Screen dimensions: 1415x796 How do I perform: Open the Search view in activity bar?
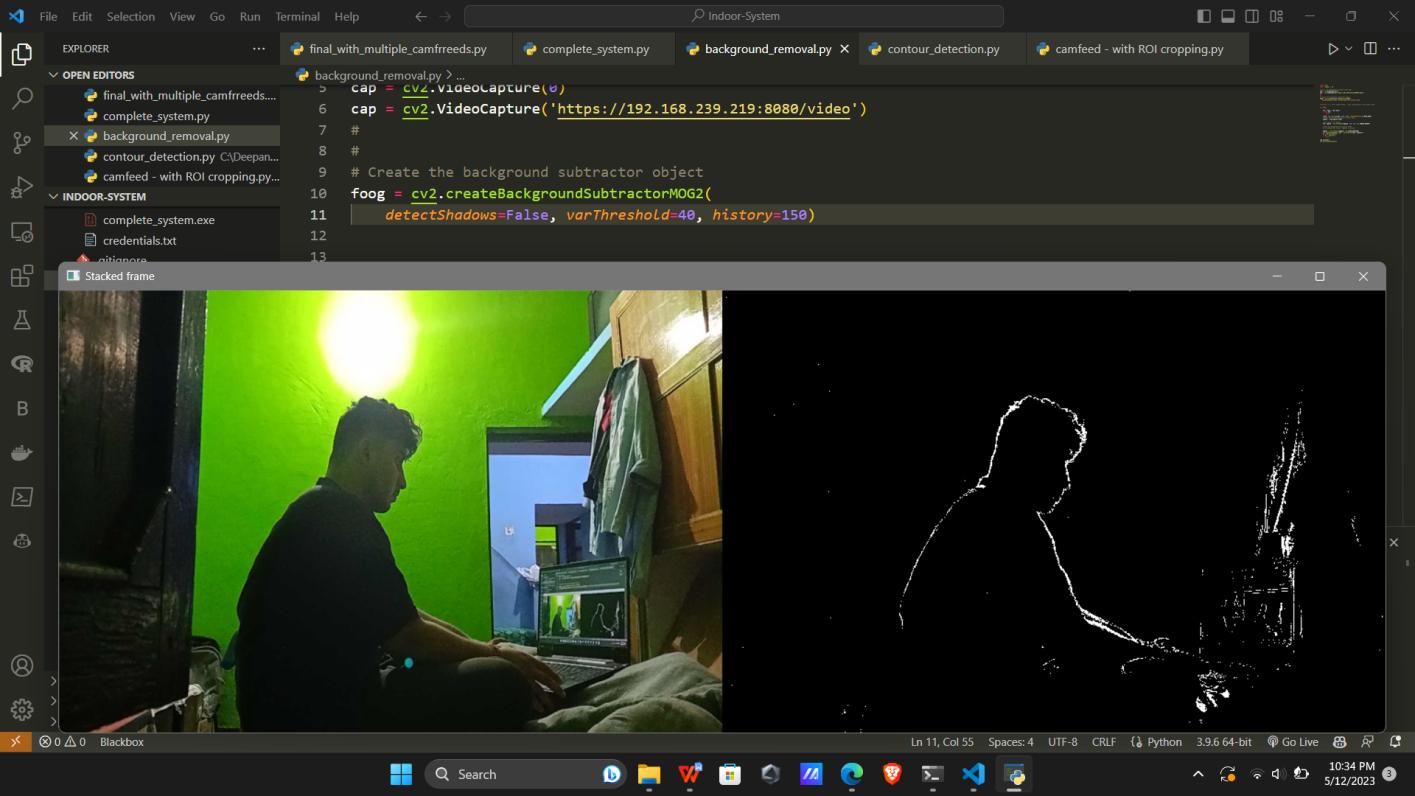(x=22, y=98)
